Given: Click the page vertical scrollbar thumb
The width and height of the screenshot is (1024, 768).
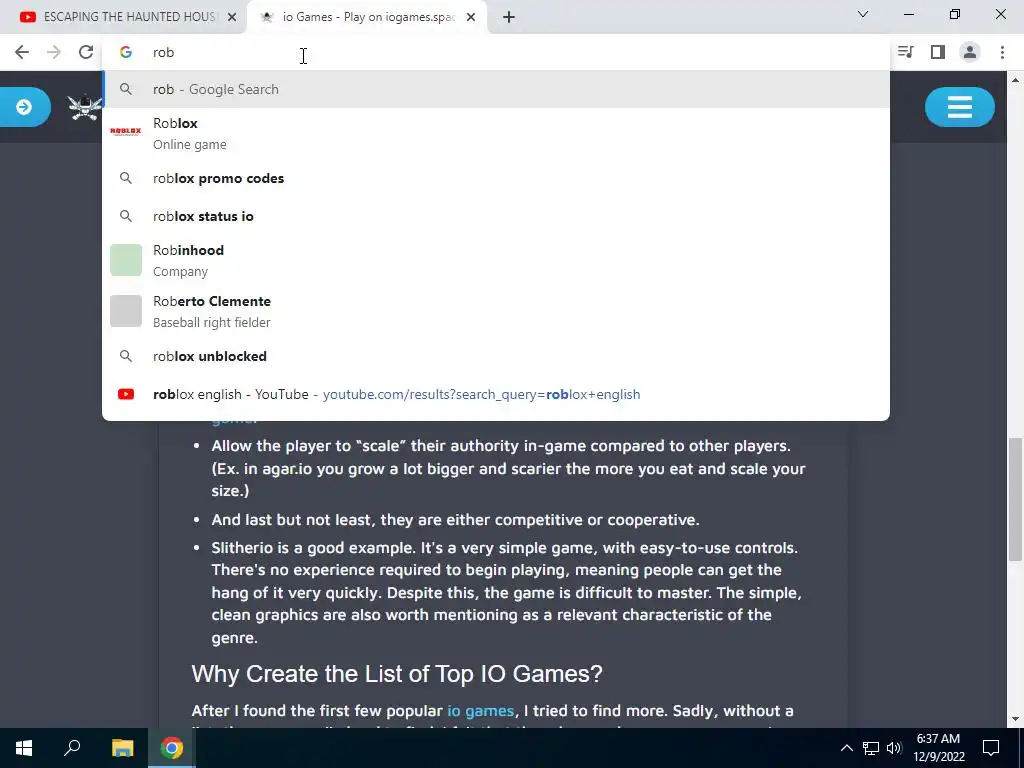Looking at the screenshot, I should point(1015,499).
